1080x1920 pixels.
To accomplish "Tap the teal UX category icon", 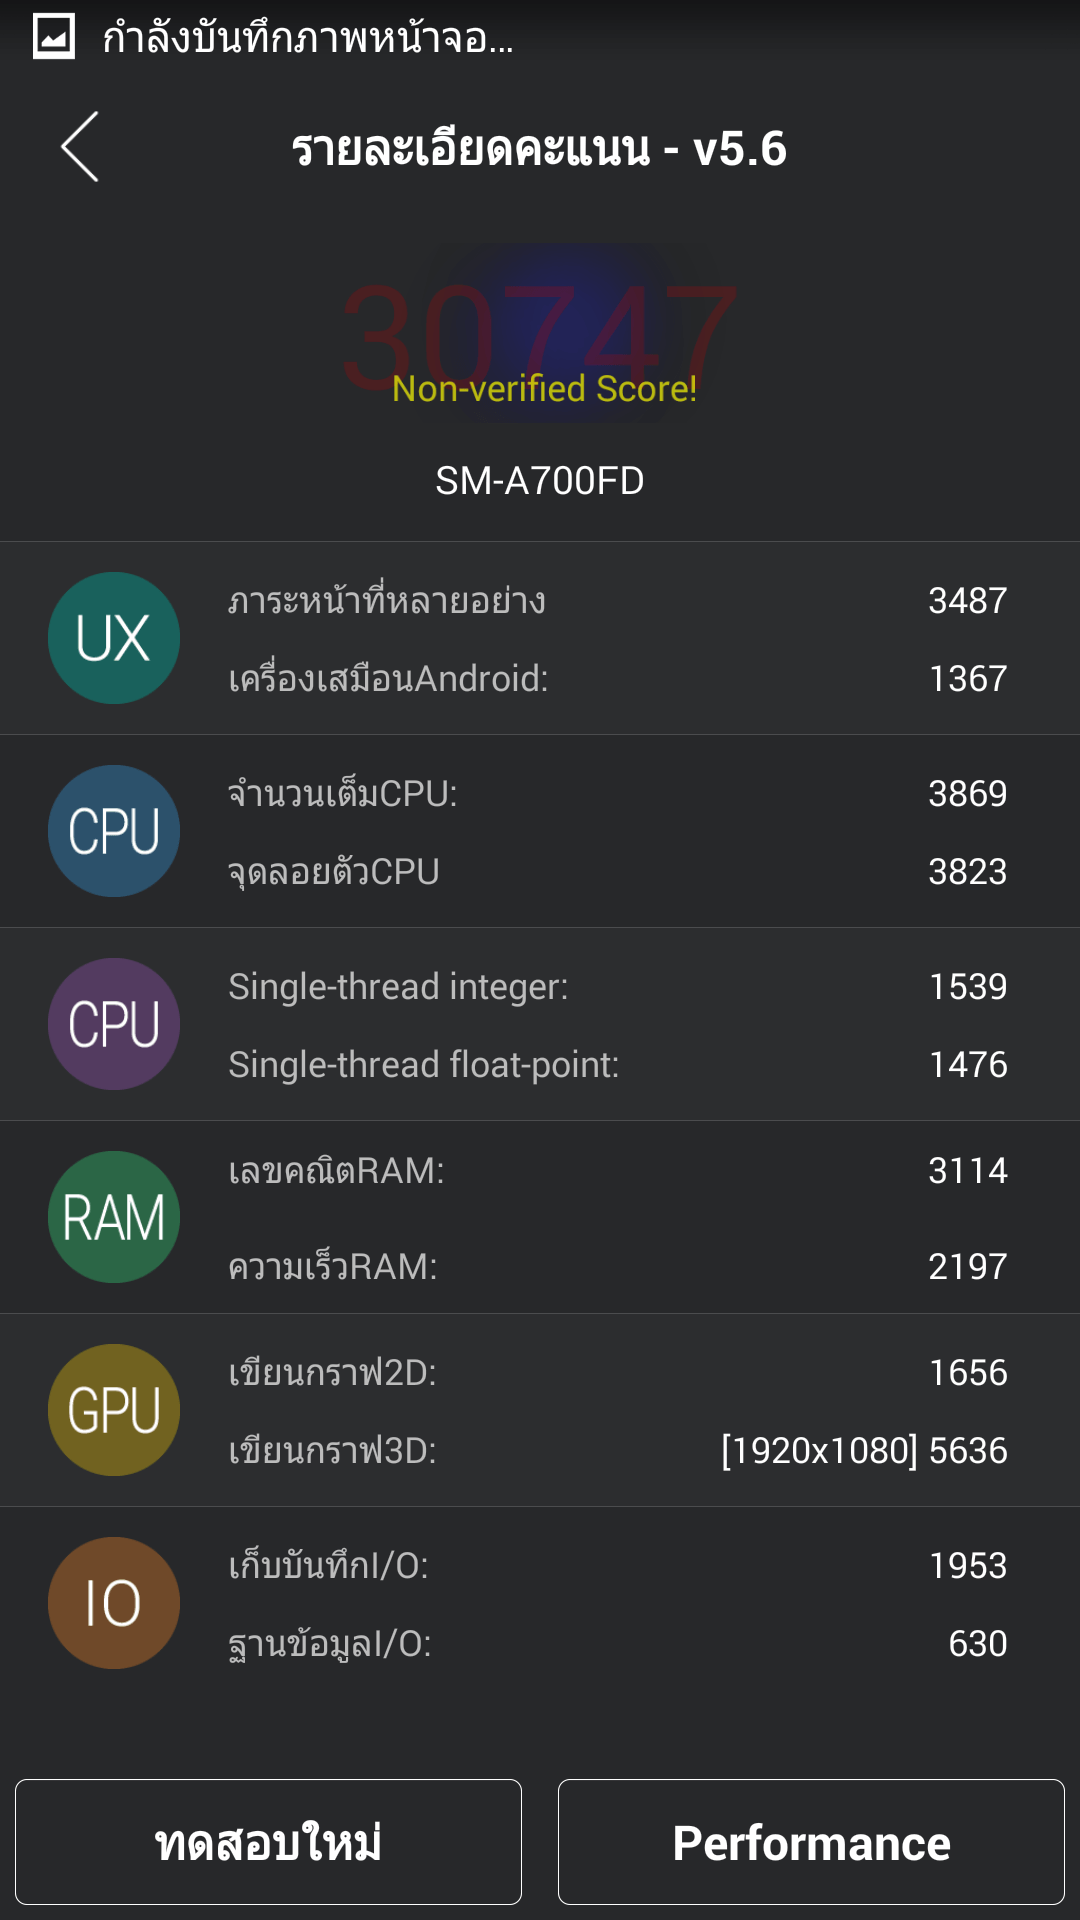I will point(114,638).
